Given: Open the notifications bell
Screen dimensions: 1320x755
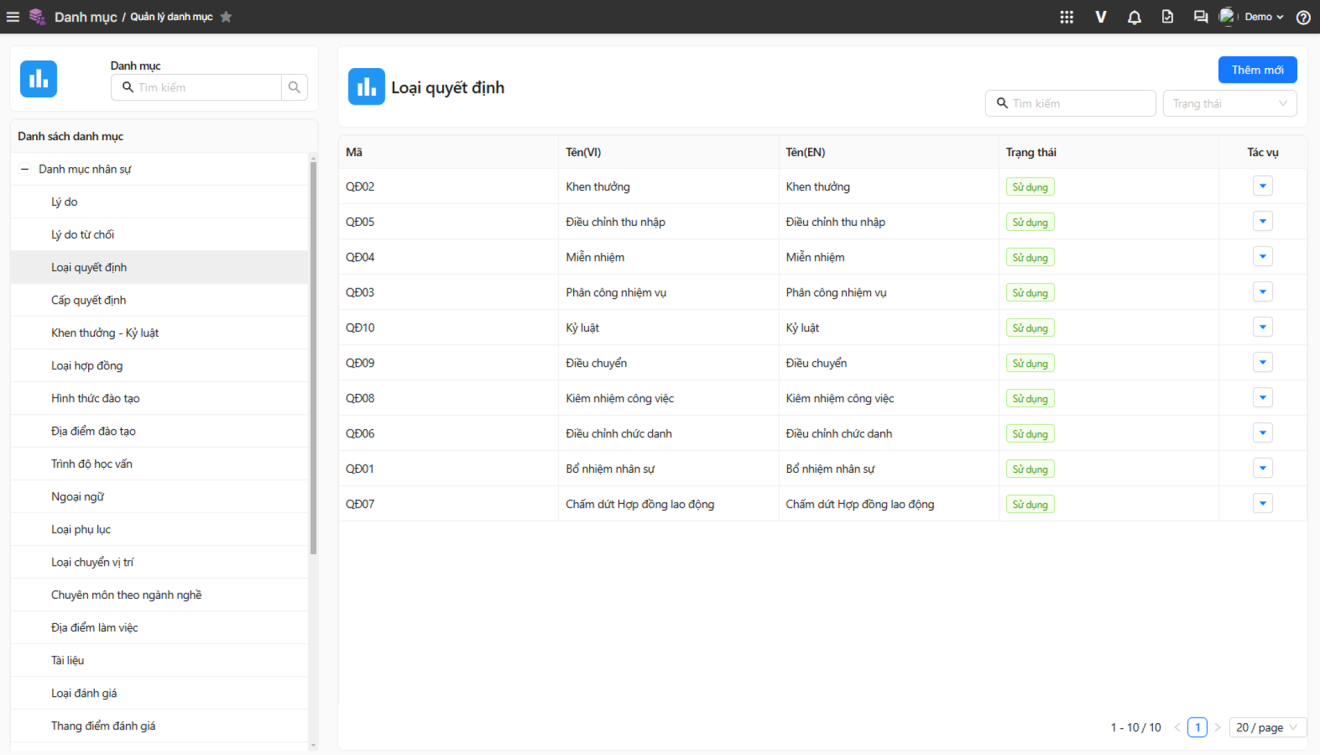Looking at the screenshot, I should [1134, 17].
